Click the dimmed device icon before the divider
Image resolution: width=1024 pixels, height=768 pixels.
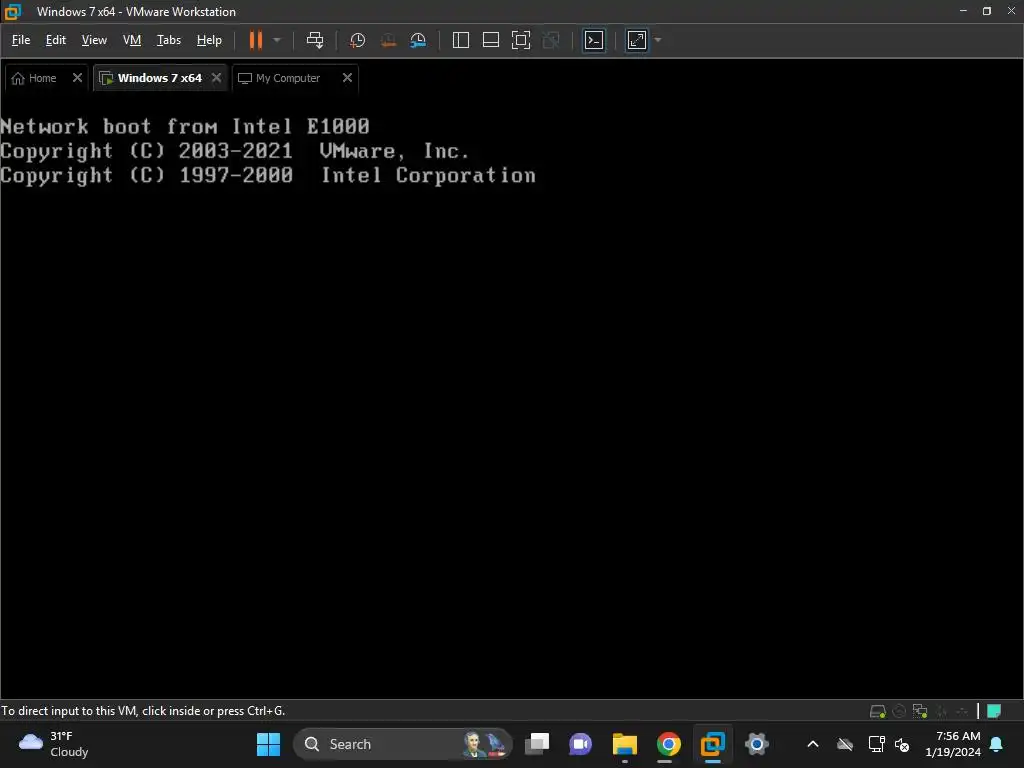(962, 711)
